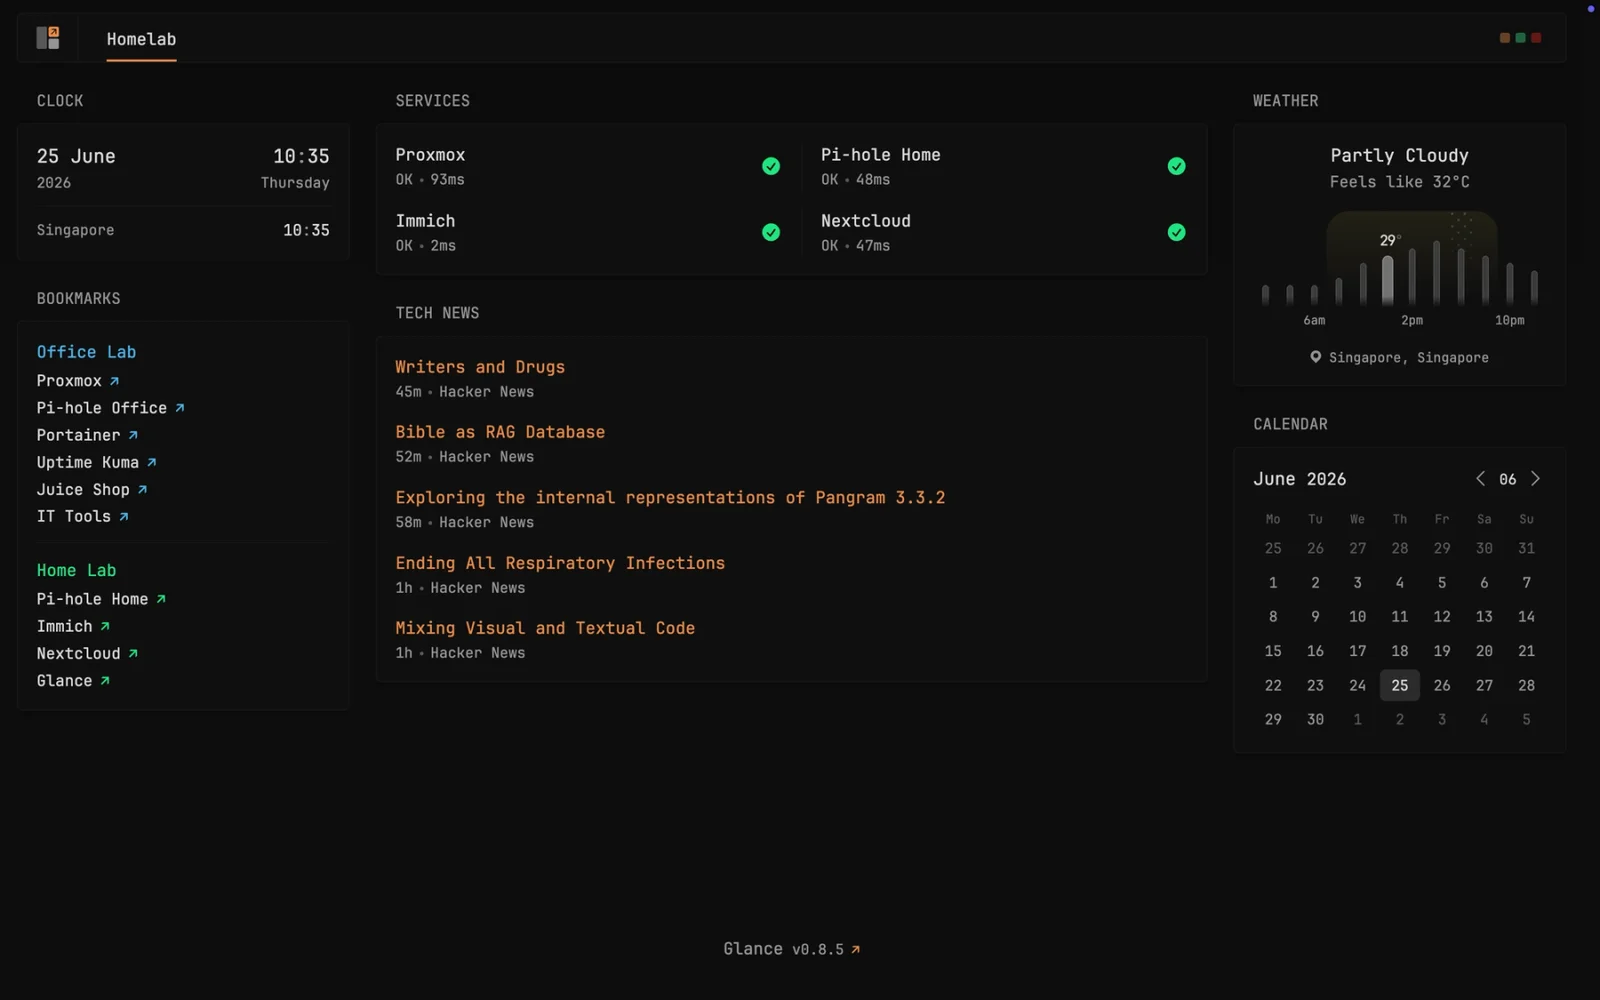Click the 'Home Lab' bookmarks group title
The image size is (1600, 1000).
[x=76, y=570]
